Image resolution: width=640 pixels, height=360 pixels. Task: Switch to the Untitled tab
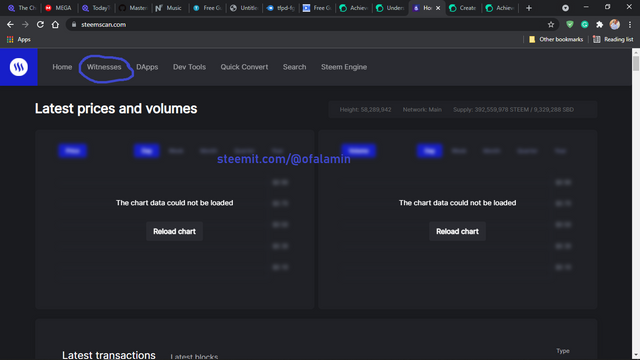pyautogui.click(x=243, y=8)
